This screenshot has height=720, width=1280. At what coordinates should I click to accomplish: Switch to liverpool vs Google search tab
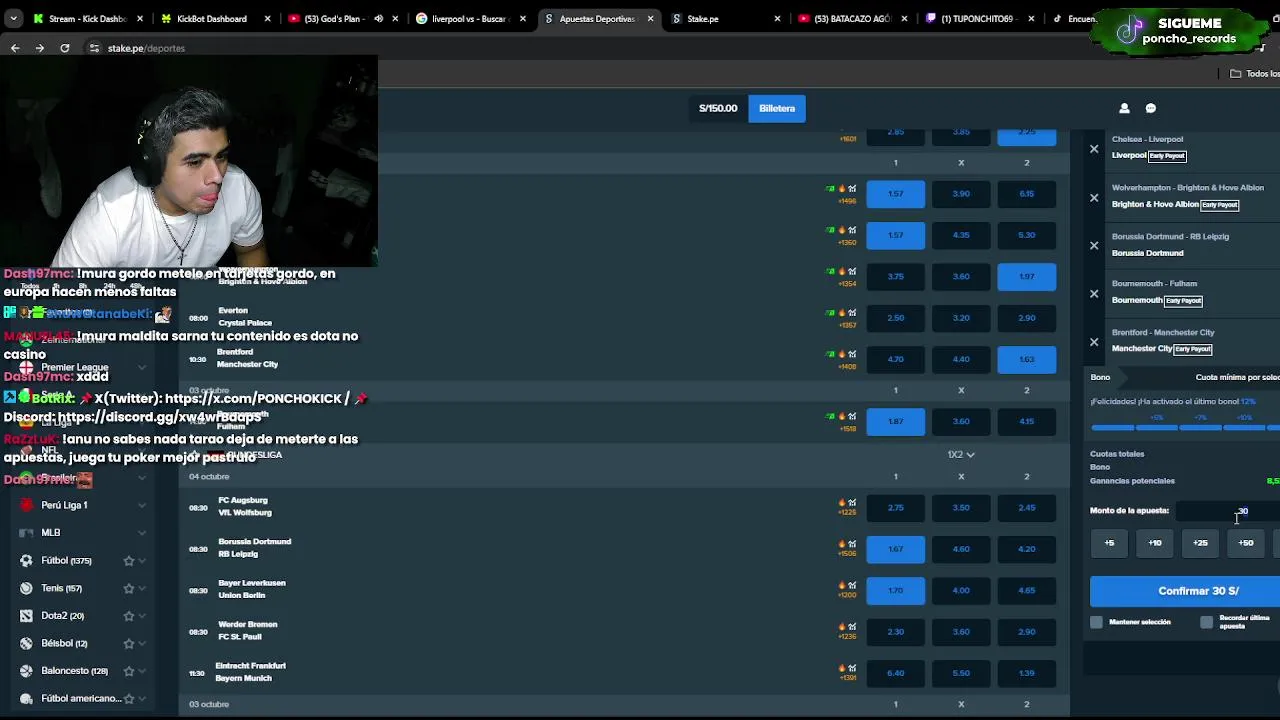pyautogui.click(x=471, y=18)
